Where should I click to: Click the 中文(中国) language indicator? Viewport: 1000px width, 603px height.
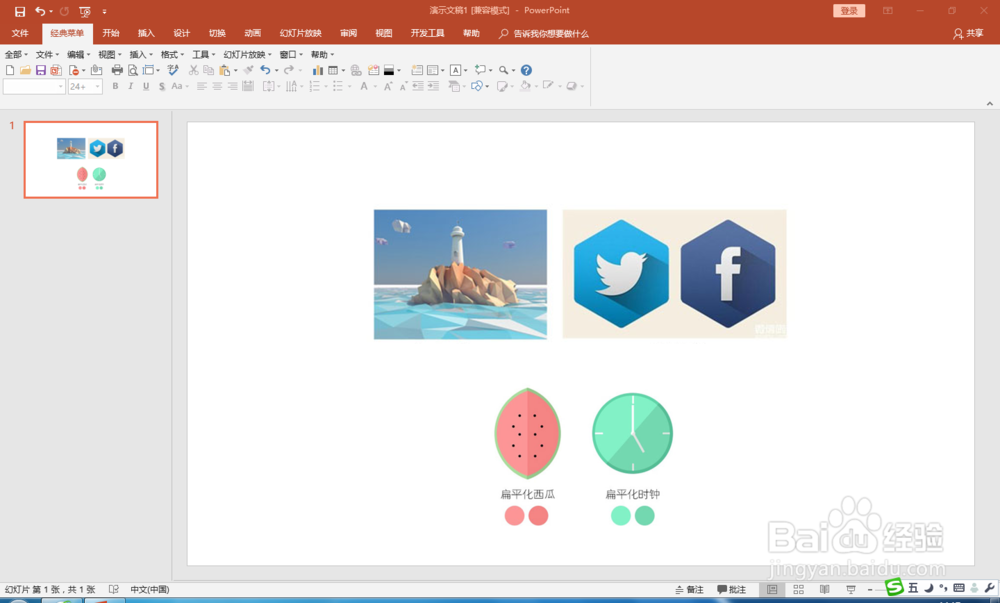tap(150, 590)
